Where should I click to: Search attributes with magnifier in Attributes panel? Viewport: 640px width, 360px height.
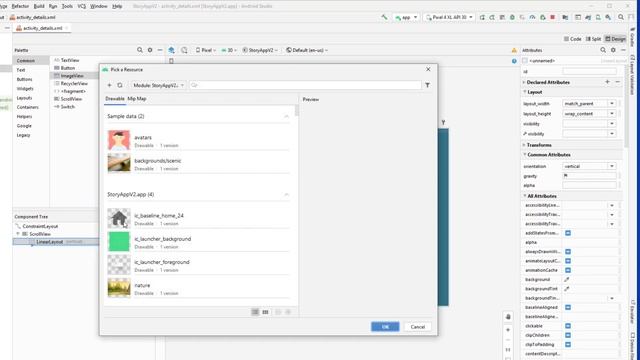[x=603, y=50]
